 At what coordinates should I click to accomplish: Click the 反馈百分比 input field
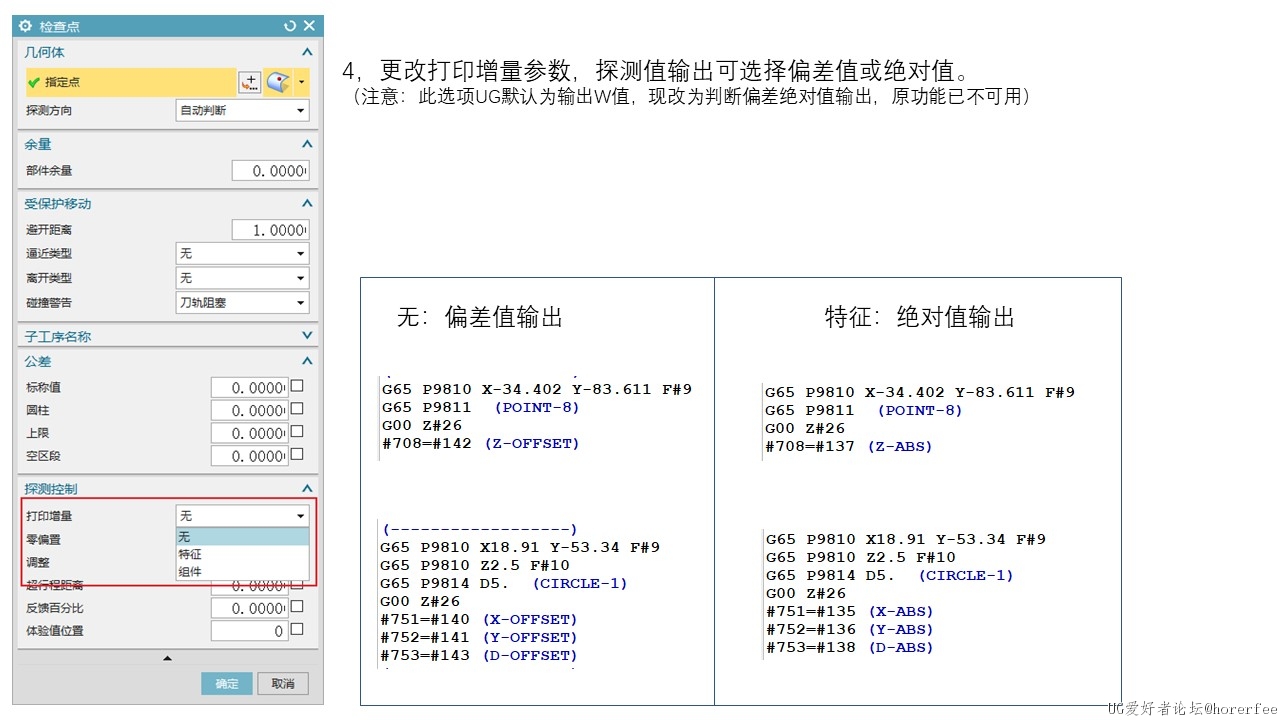pos(249,608)
